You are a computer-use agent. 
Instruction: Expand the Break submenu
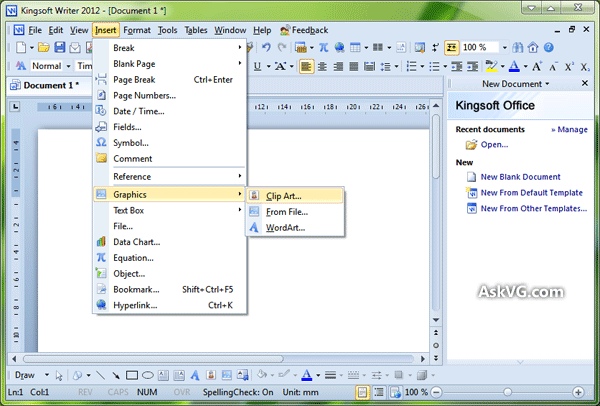(170, 48)
